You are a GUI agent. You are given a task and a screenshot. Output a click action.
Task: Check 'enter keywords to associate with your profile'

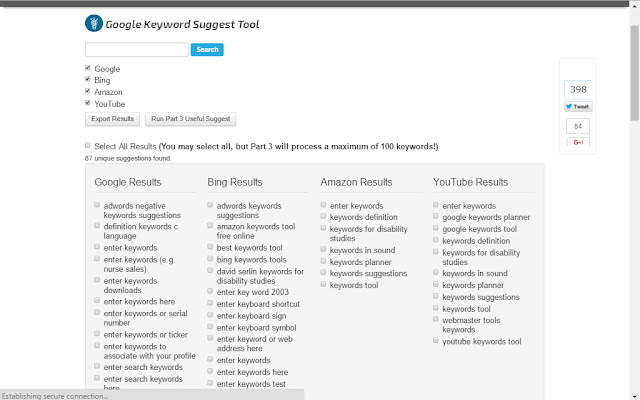(x=97, y=345)
